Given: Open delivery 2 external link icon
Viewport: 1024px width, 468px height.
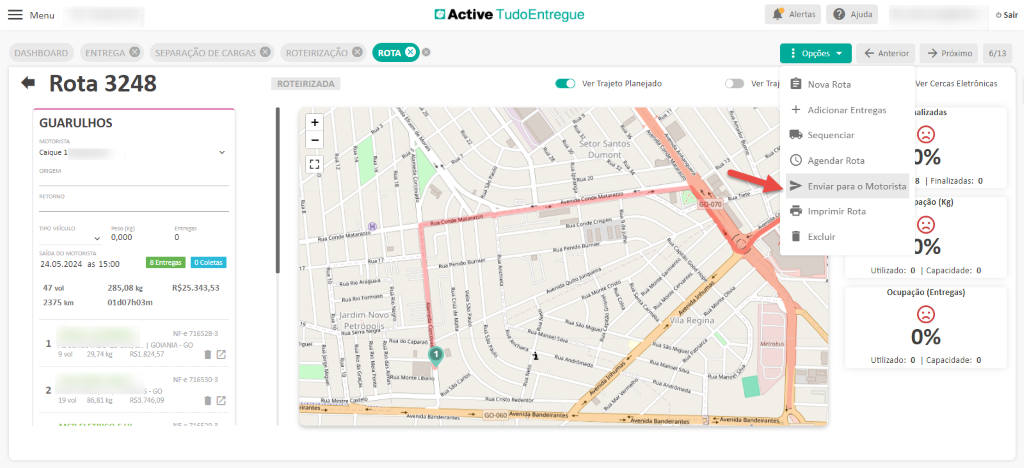Looking at the screenshot, I should pyautogui.click(x=221, y=400).
